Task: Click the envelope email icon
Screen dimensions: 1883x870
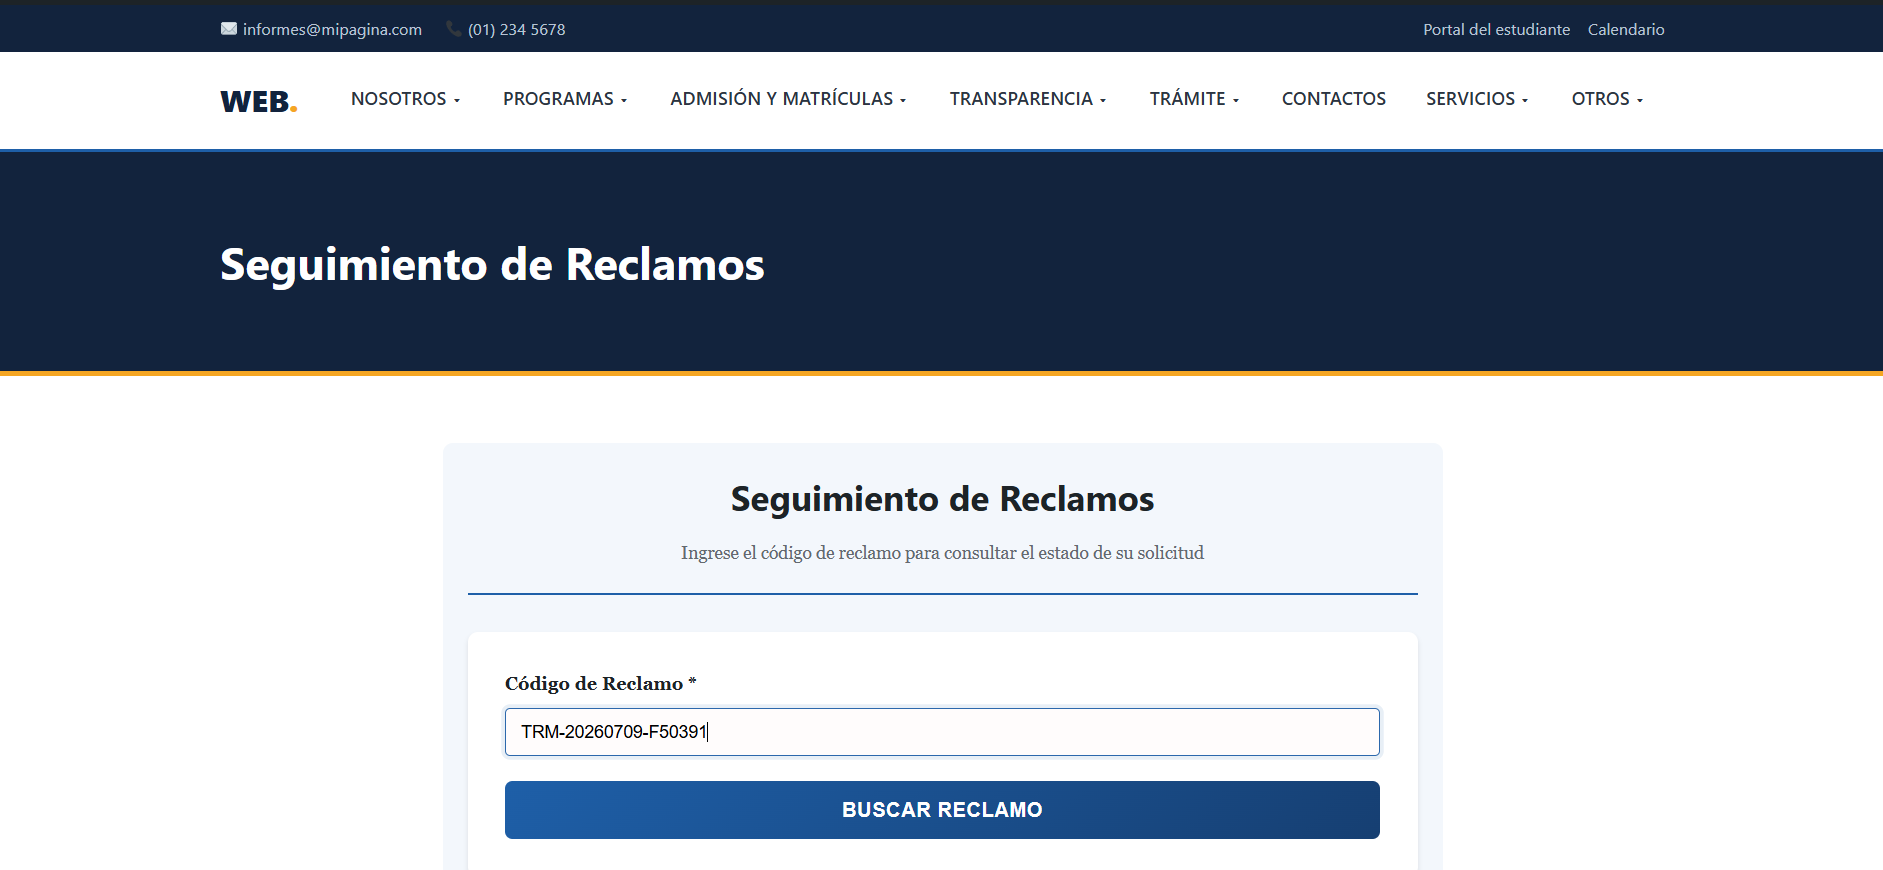Action: click(x=229, y=29)
